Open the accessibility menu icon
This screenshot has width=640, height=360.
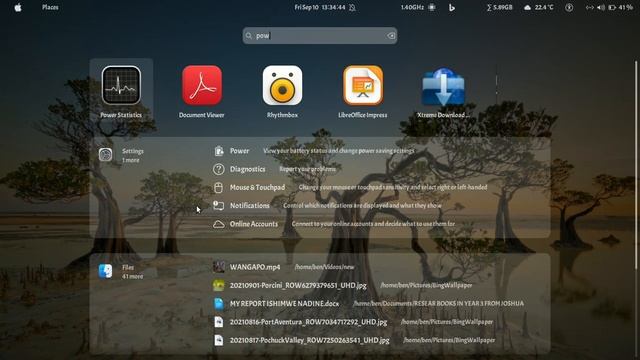coord(569,7)
